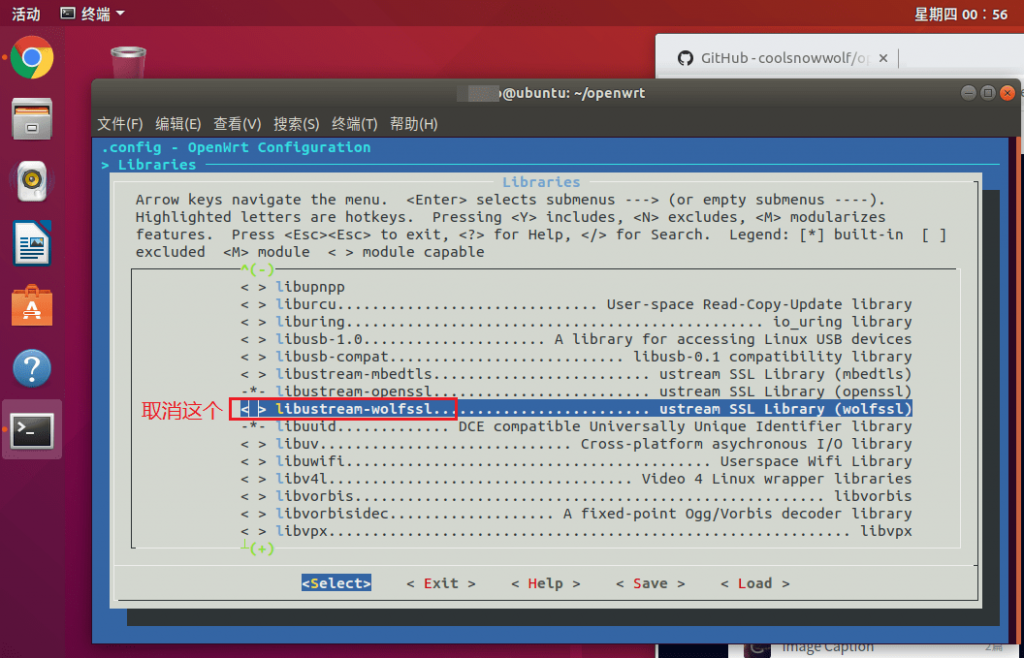The width and height of the screenshot is (1024, 658).
Task: Click 'Cross-platform asychronous I/O library' text
Action: tap(746, 444)
